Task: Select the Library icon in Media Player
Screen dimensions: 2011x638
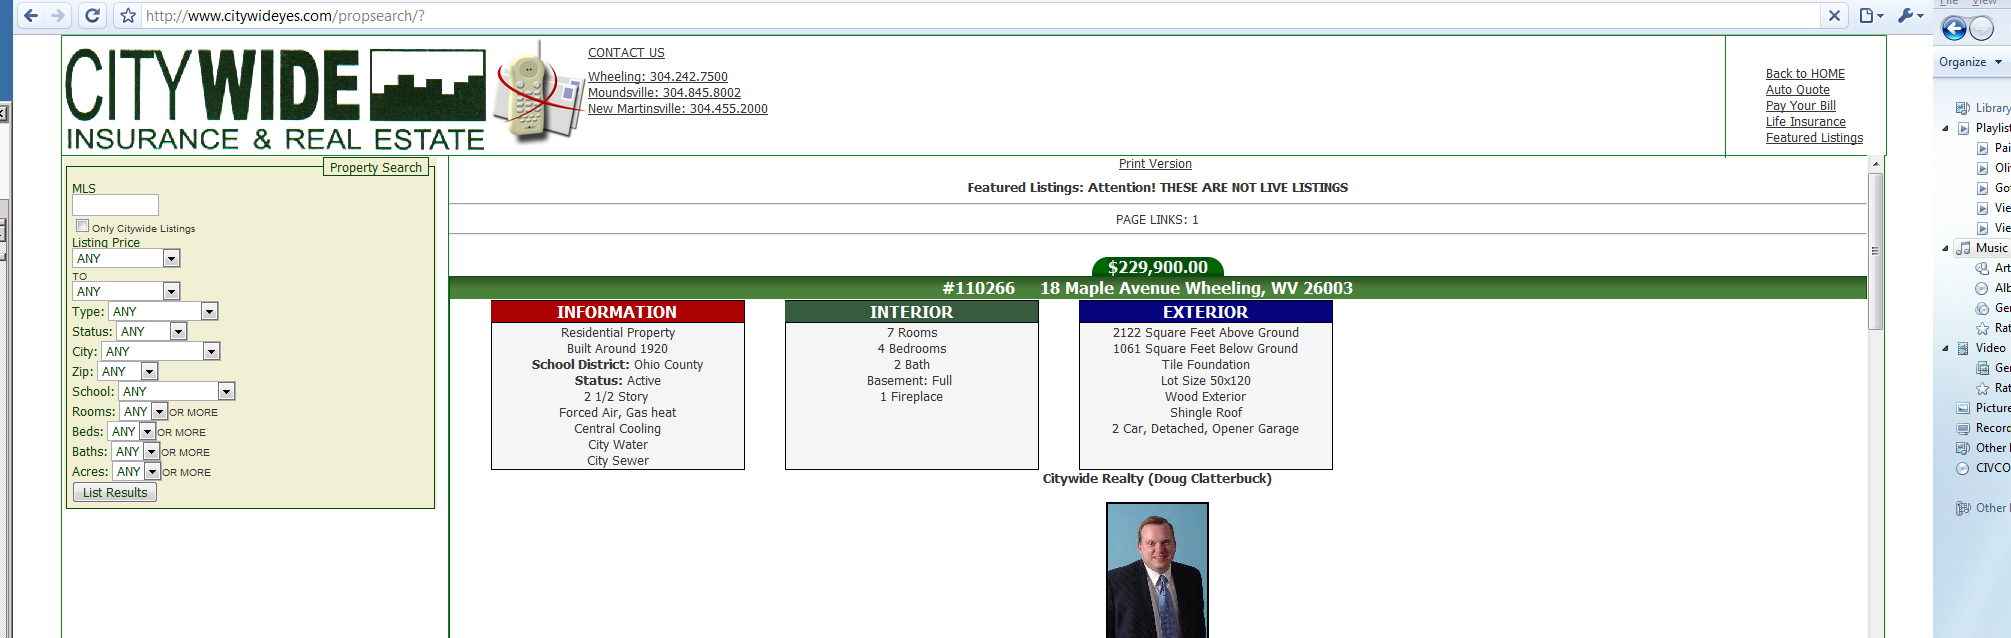Action: tap(1963, 108)
